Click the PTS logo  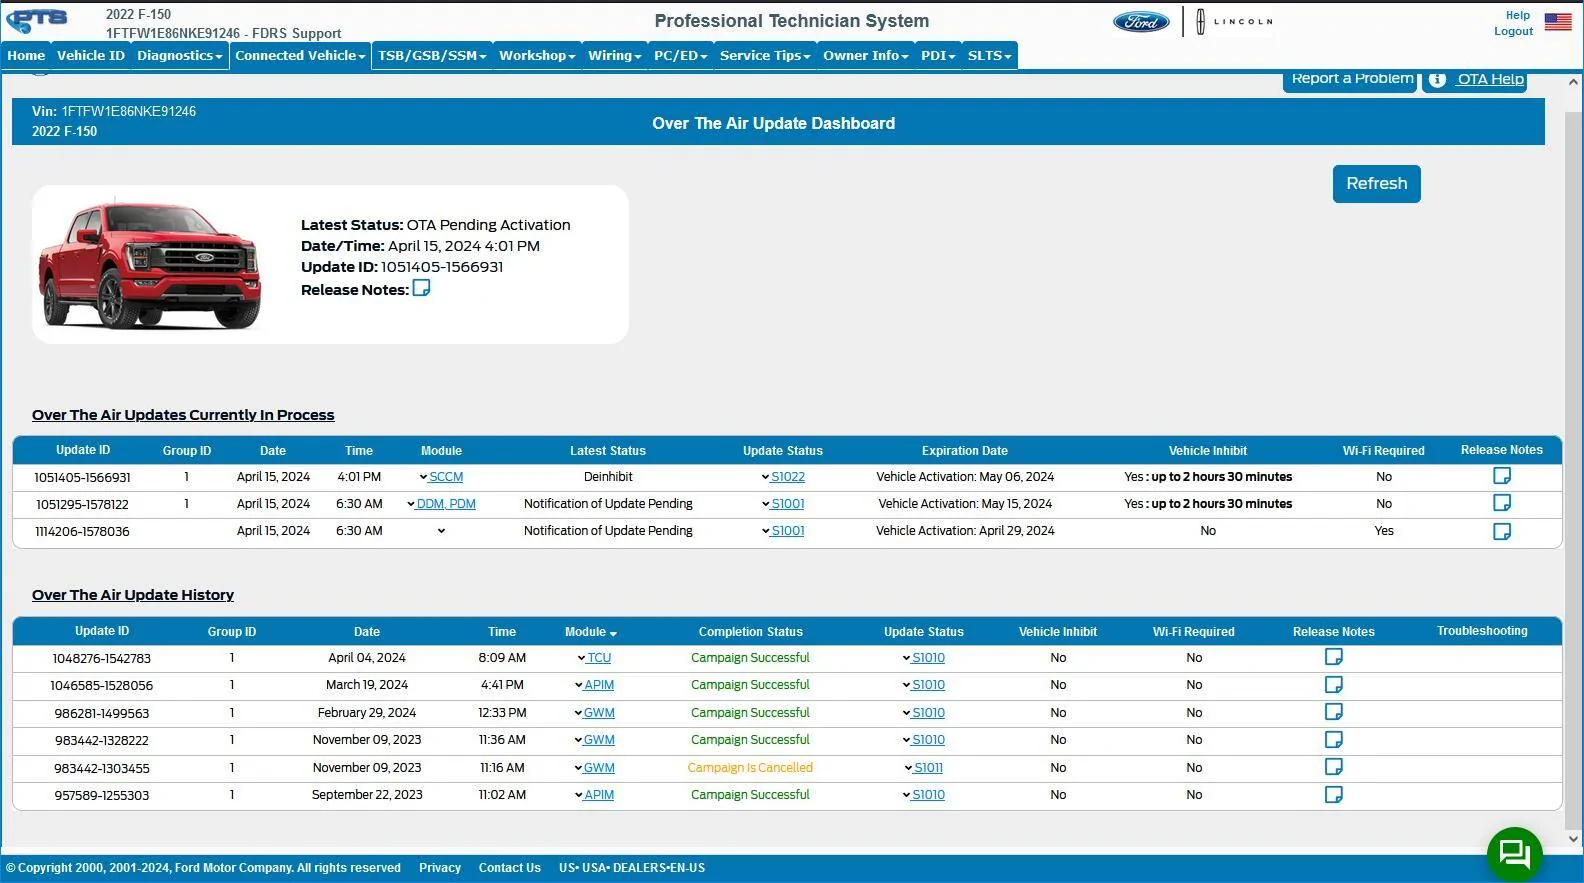pos(37,20)
